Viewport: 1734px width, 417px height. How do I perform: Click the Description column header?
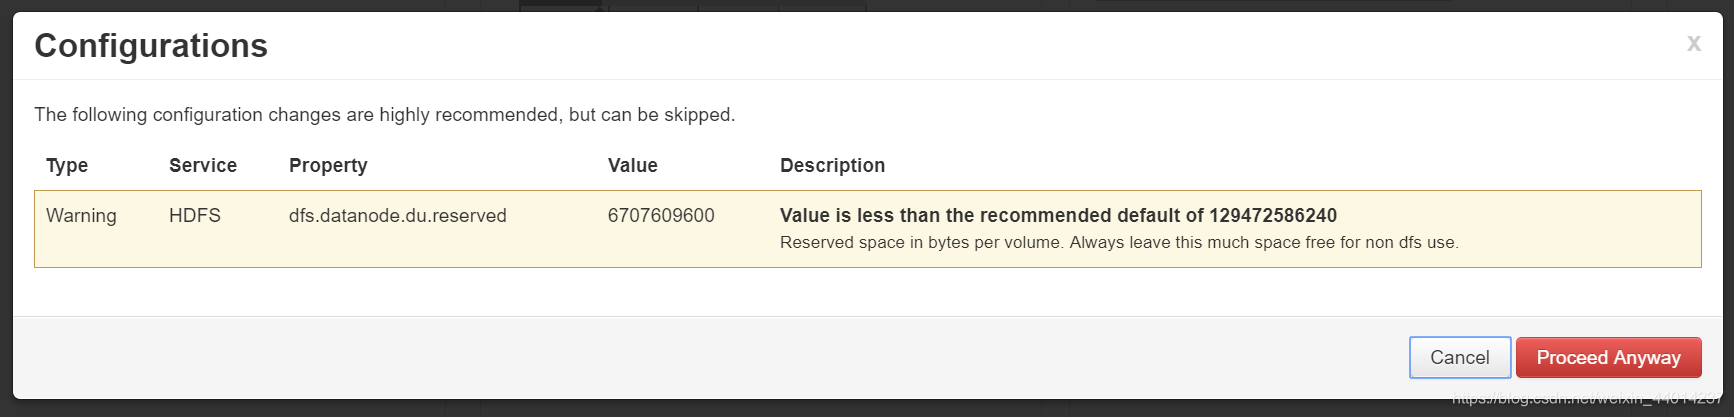point(832,165)
